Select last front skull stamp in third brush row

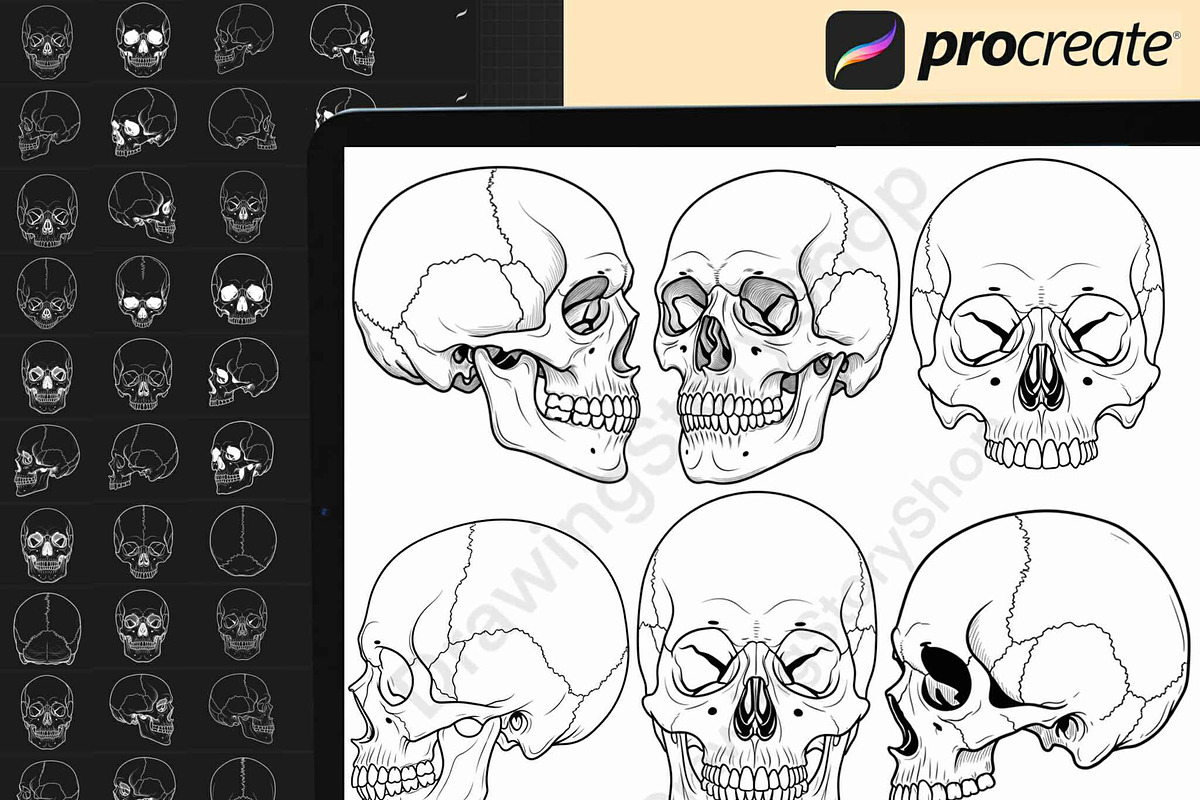[242, 206]
